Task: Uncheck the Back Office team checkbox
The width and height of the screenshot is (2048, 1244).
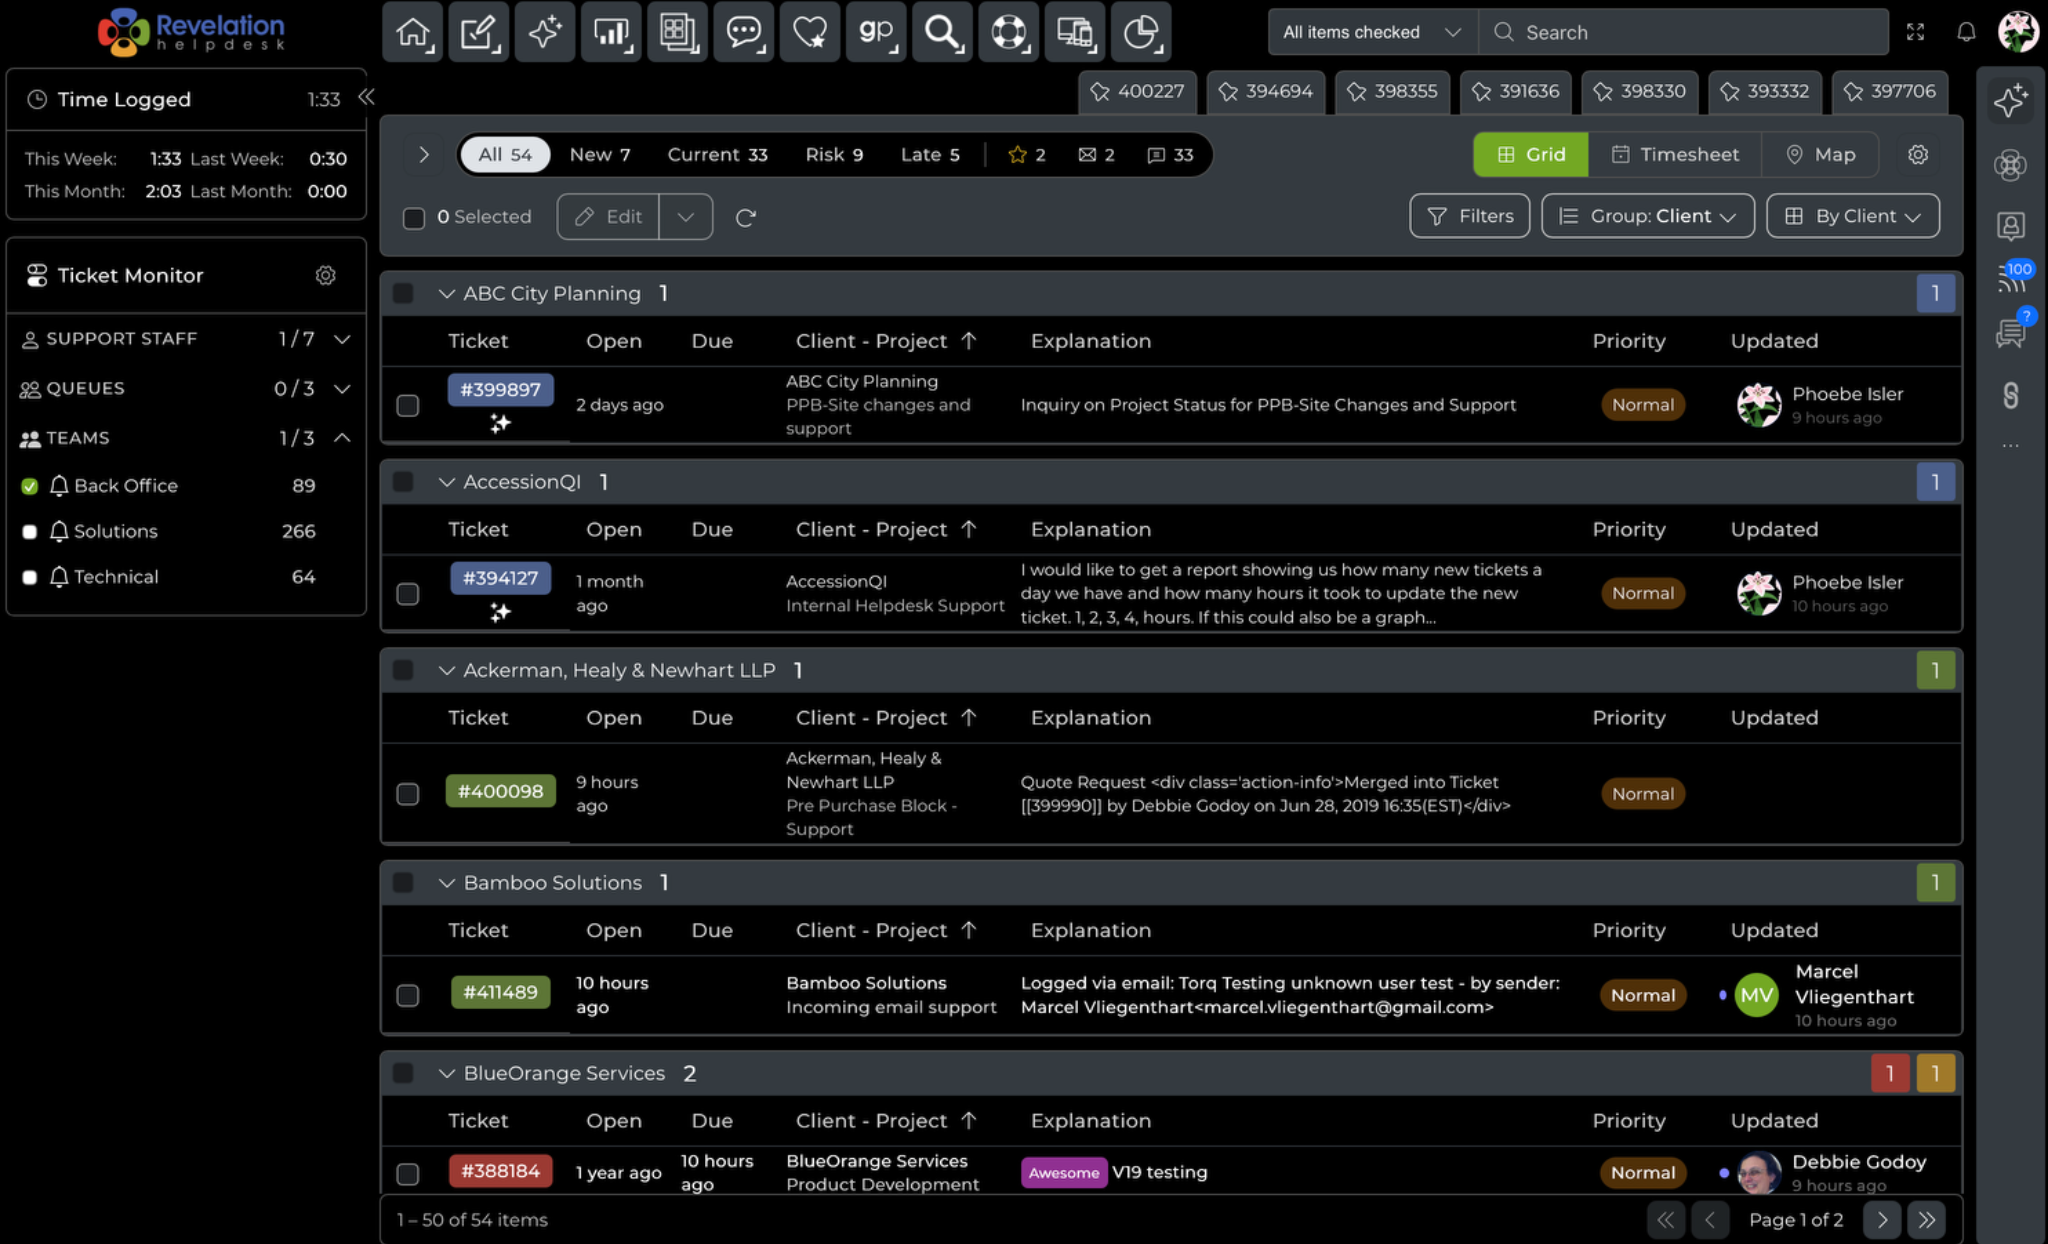Action: click(30, 486)
